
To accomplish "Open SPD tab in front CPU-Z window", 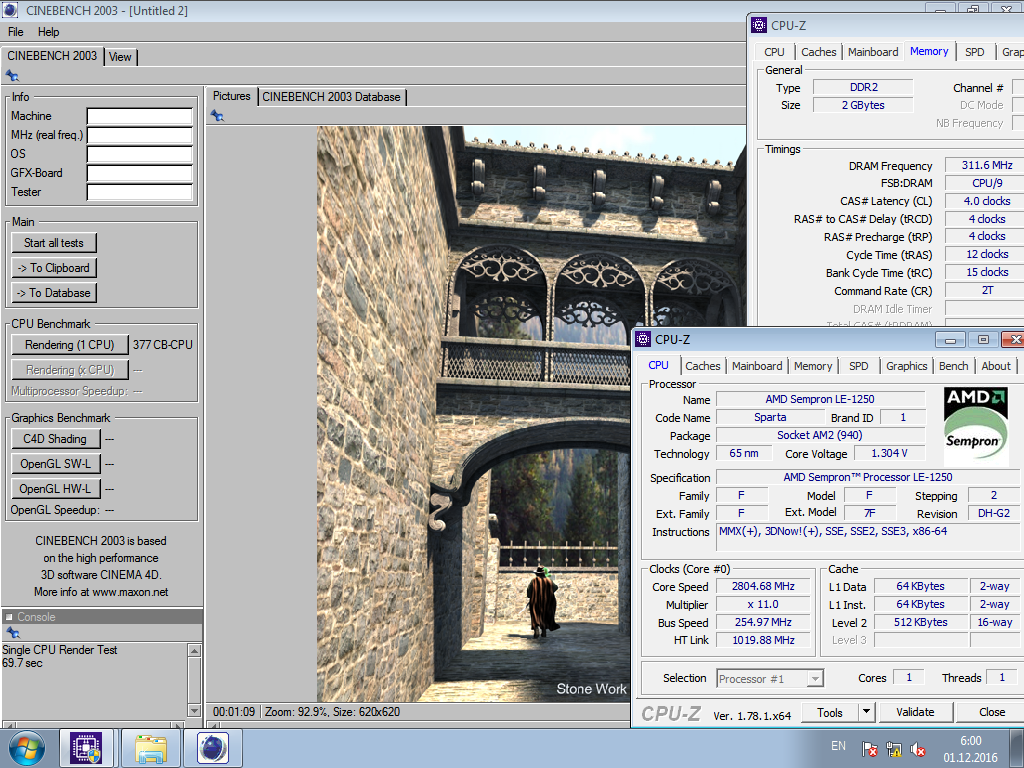I will pyautogui.click(x=859, y=366).
